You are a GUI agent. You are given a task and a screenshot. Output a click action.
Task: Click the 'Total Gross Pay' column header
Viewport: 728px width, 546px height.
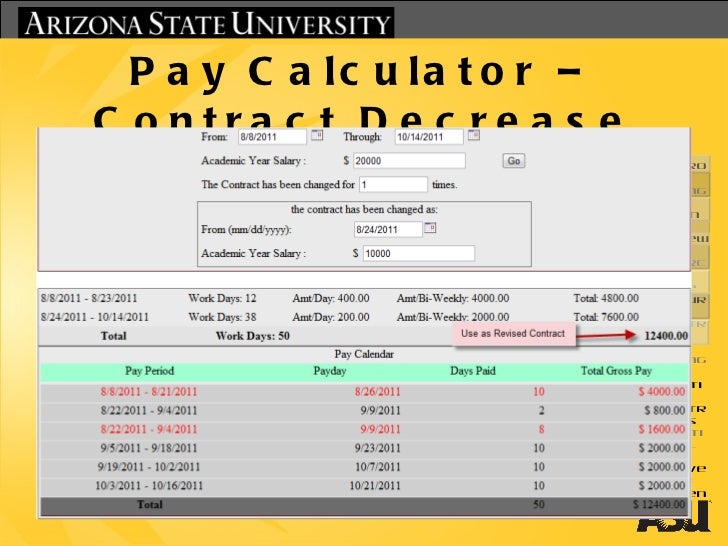[617, 371]
